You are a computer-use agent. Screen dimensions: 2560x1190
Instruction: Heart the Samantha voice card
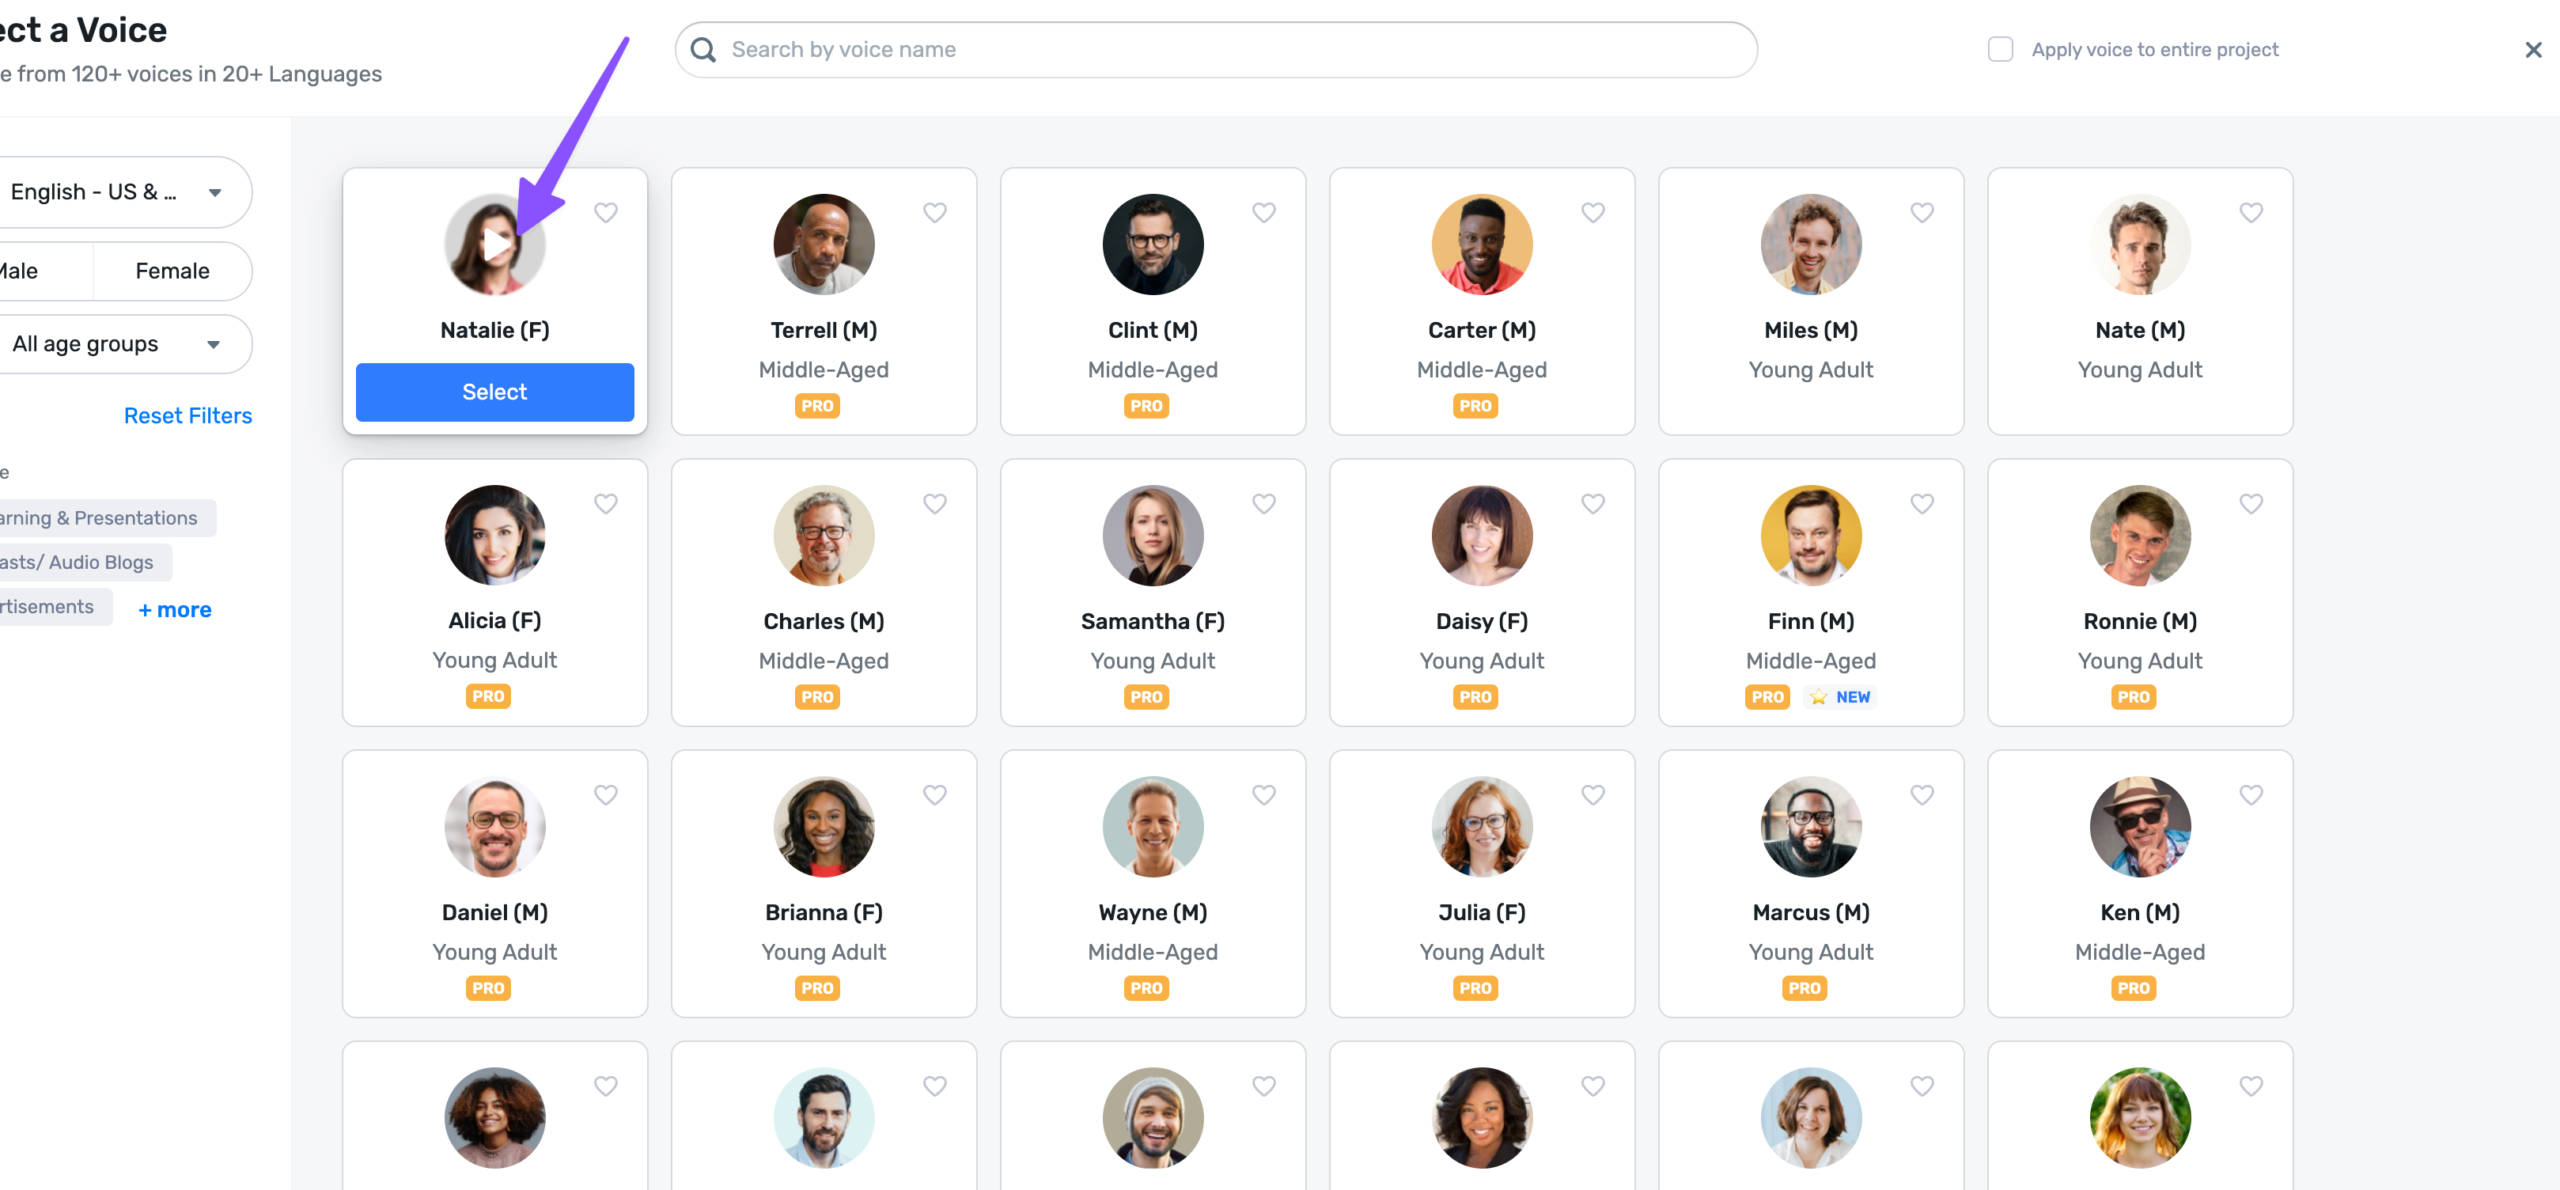tap(1264, 504)
